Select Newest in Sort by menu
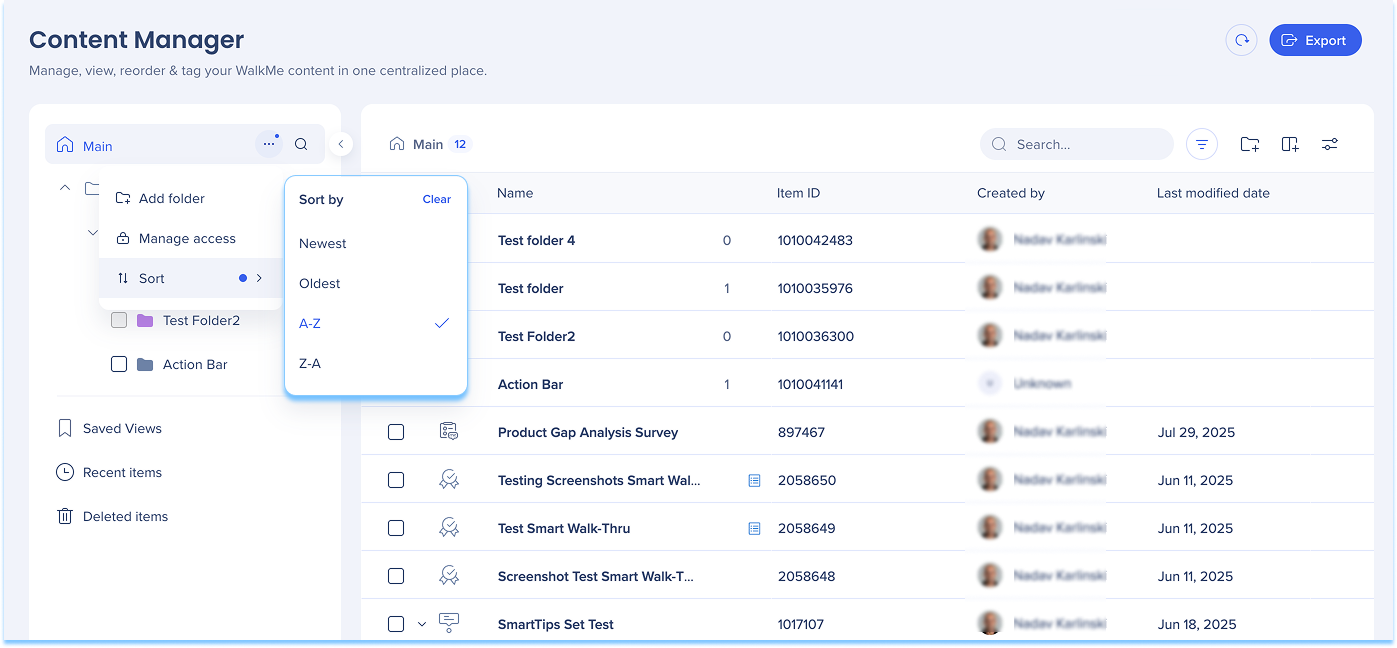Image resolution: width=1397 pixels, height=648 pixels. (323, 243)
